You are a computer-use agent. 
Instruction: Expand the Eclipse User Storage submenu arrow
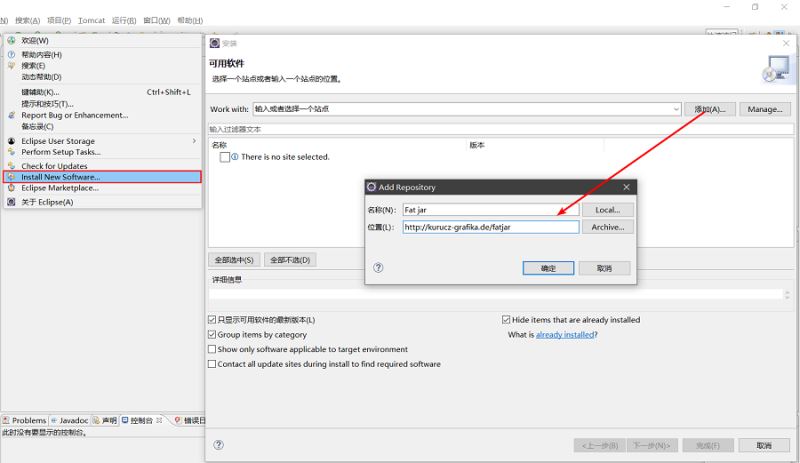tap(194, 140)
